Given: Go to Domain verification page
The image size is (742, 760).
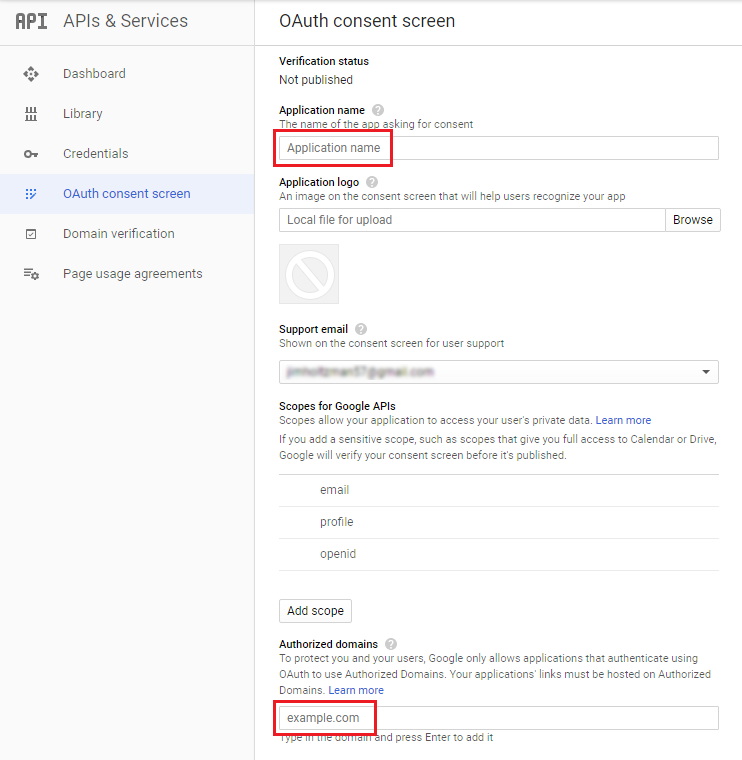Looking at the screenshot, I should point(119,234).
